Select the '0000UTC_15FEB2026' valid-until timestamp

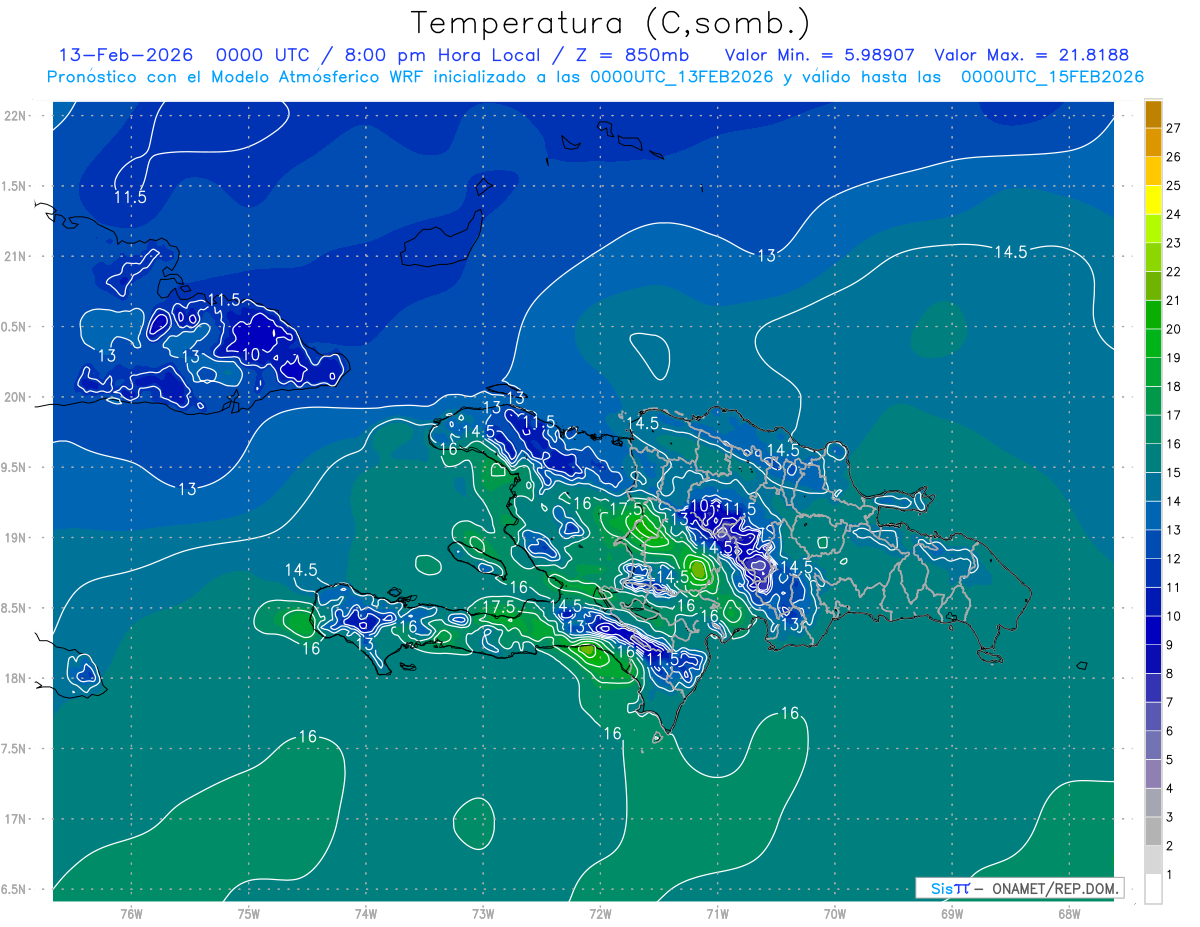(x=1052, y=77)
